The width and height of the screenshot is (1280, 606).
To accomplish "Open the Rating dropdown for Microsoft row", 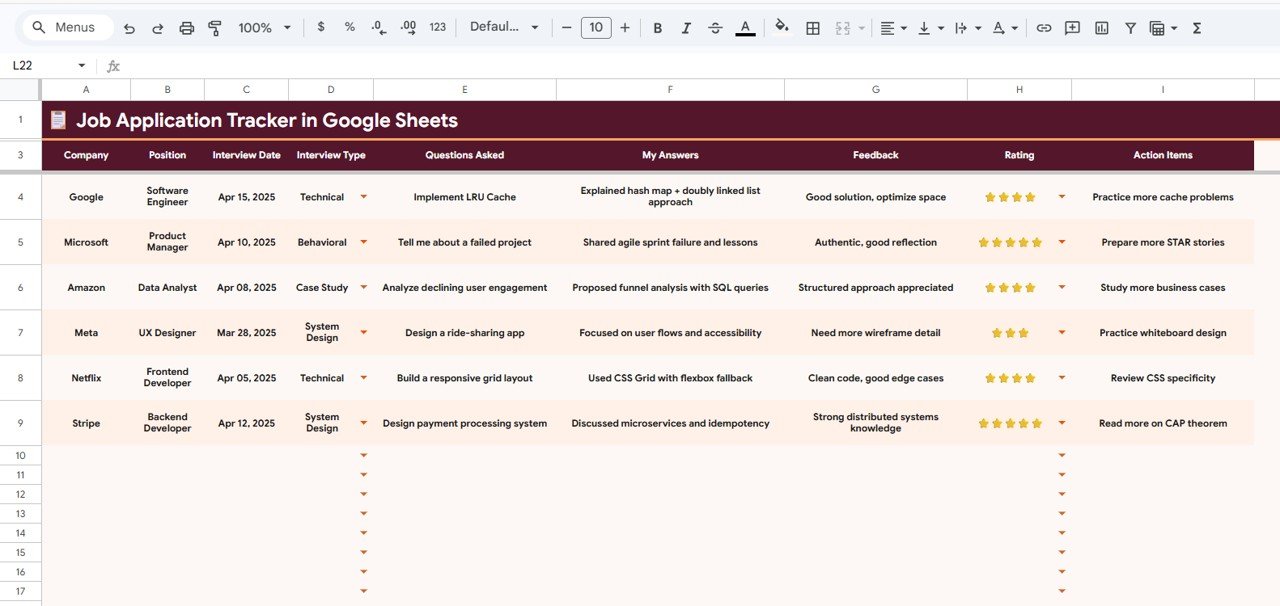I will (1061, 242).
